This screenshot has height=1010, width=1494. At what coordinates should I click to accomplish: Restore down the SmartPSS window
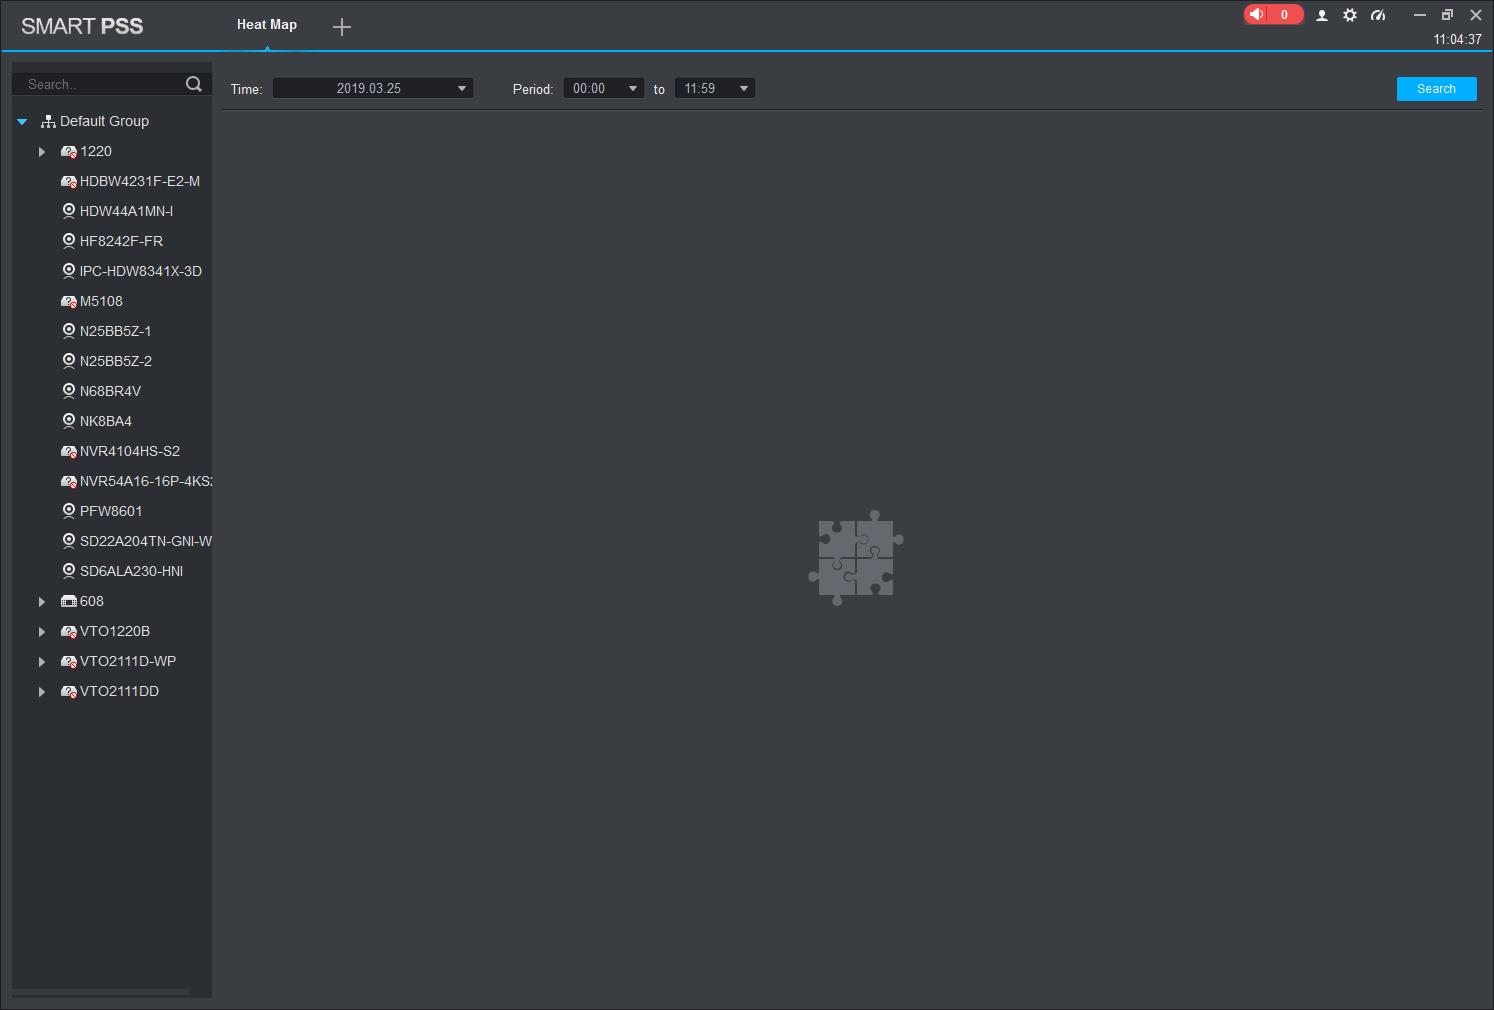(1447, 15)
